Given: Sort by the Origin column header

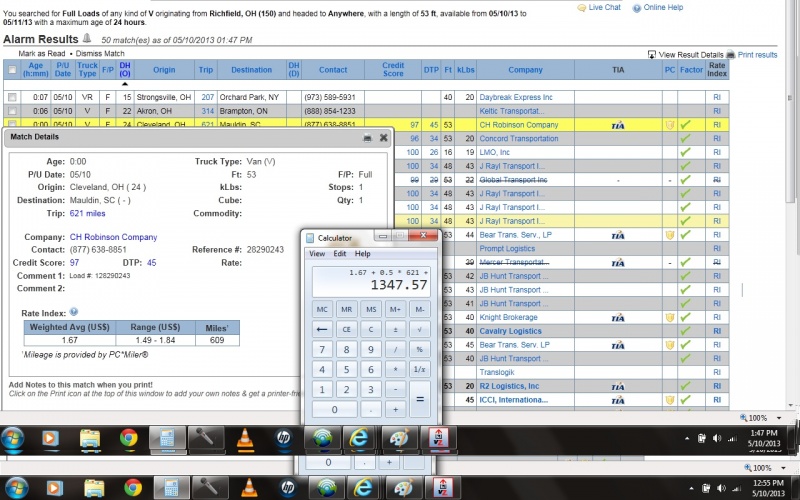Looking at the screenshot, I should [164, 70].
